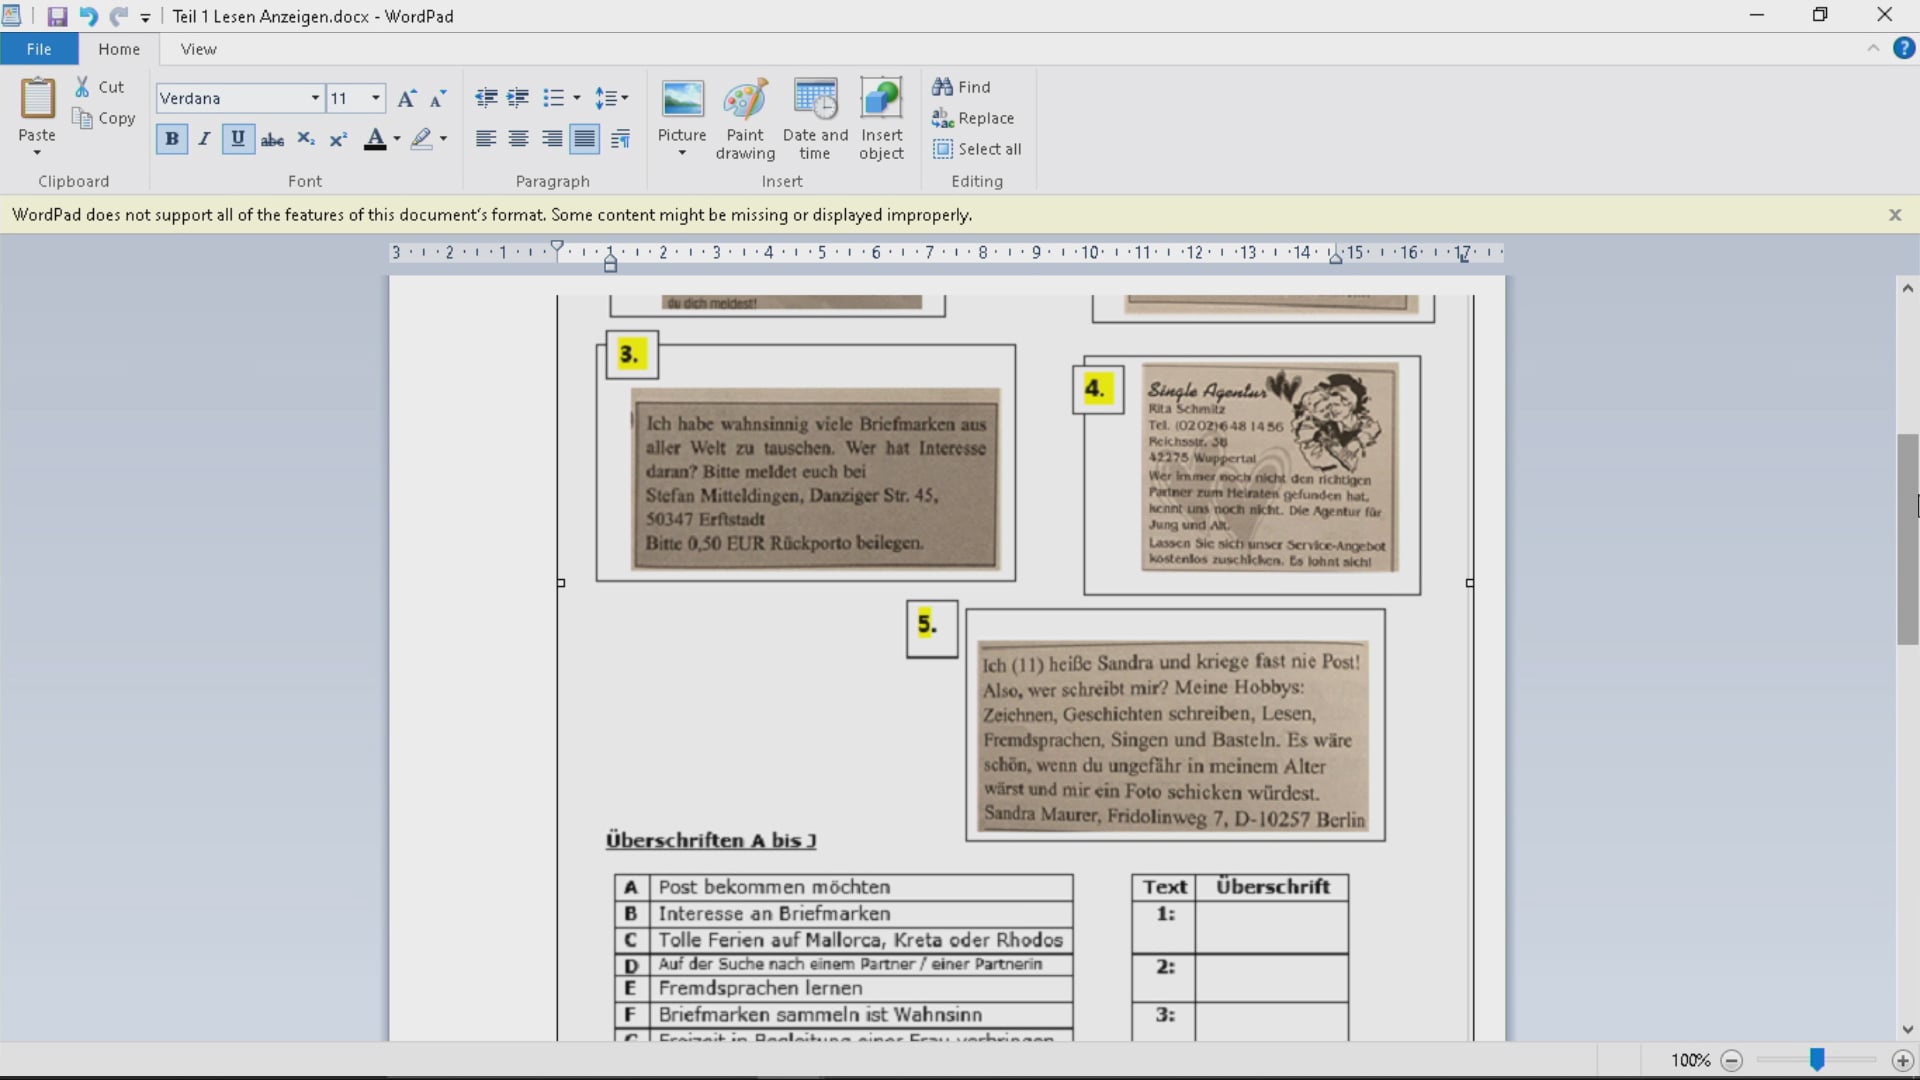This screenshot has height=1080, width=1920.
Task: Increase paragraph indent
Action: (x=518, y=98)
